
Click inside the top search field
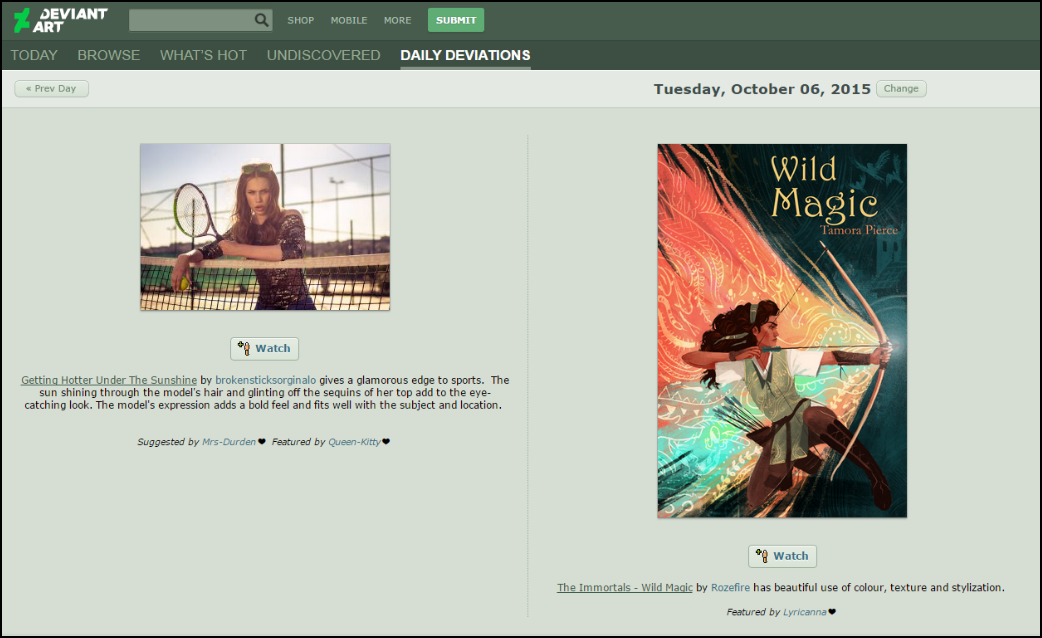pos(190,20)
